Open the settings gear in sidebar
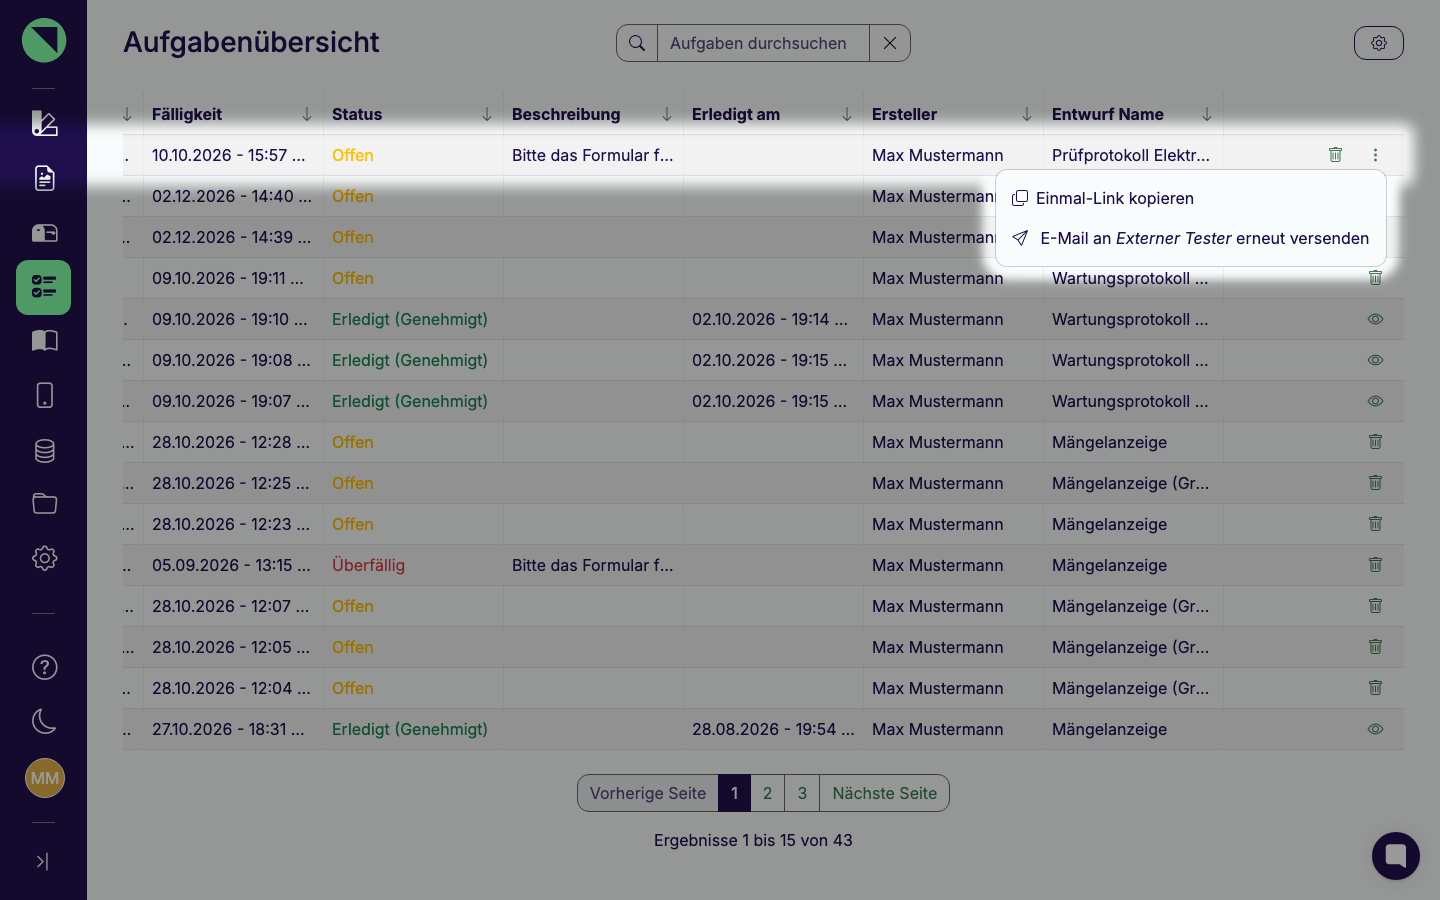 44,558
